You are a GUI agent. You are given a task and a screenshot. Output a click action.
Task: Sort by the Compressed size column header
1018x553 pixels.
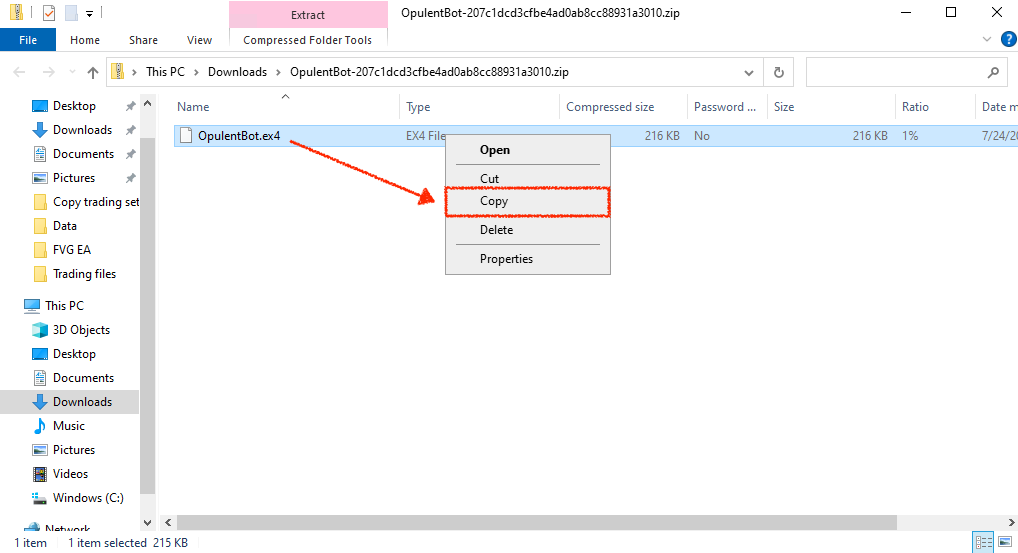point(610,107)
